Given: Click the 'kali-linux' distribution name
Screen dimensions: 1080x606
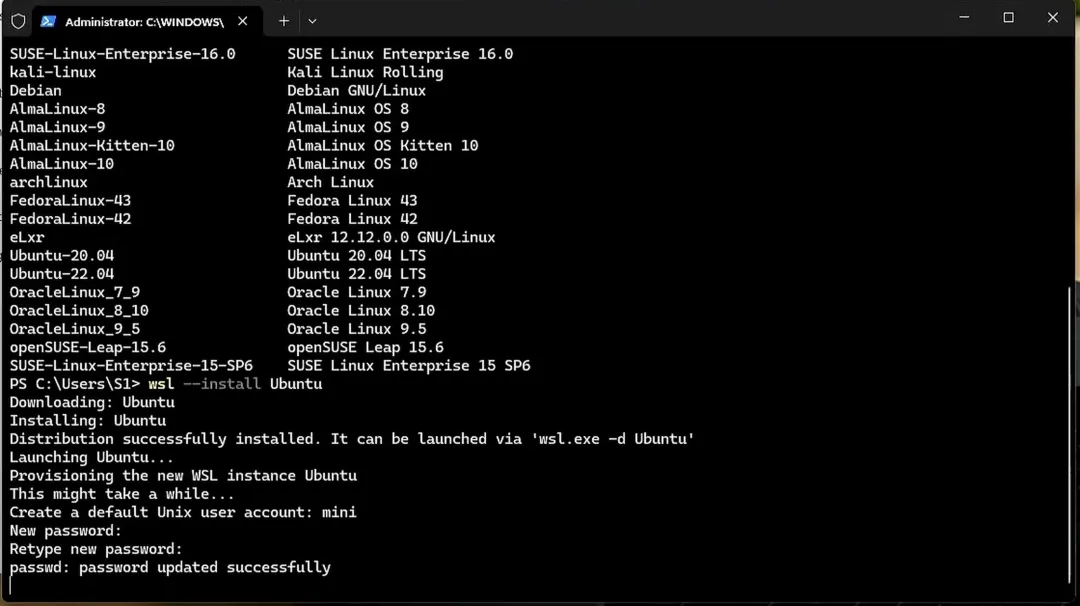Looking at the screenshot, I should coord(53,72).
